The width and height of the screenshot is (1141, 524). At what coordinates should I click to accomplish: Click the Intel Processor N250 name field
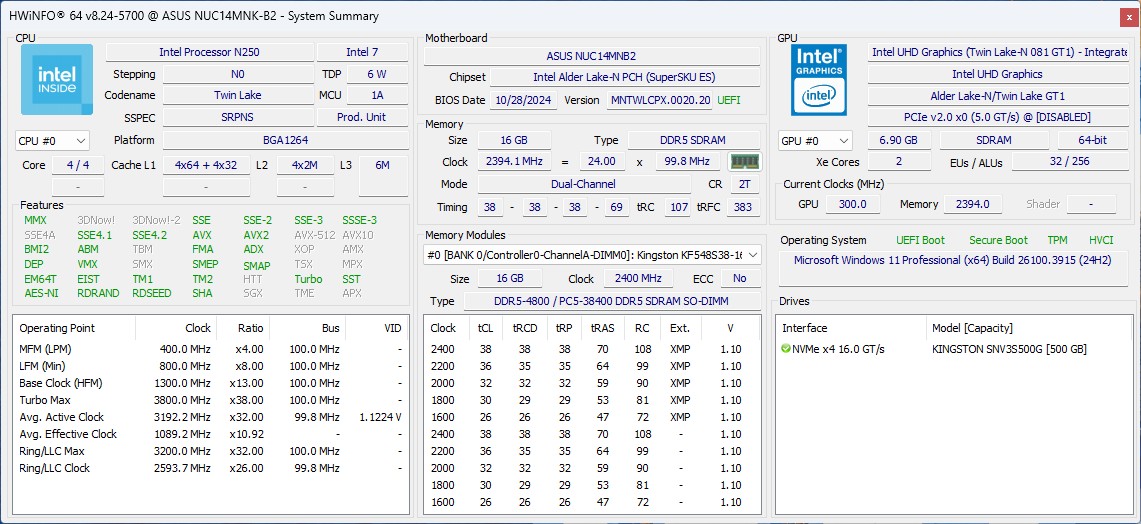point(210,52)
